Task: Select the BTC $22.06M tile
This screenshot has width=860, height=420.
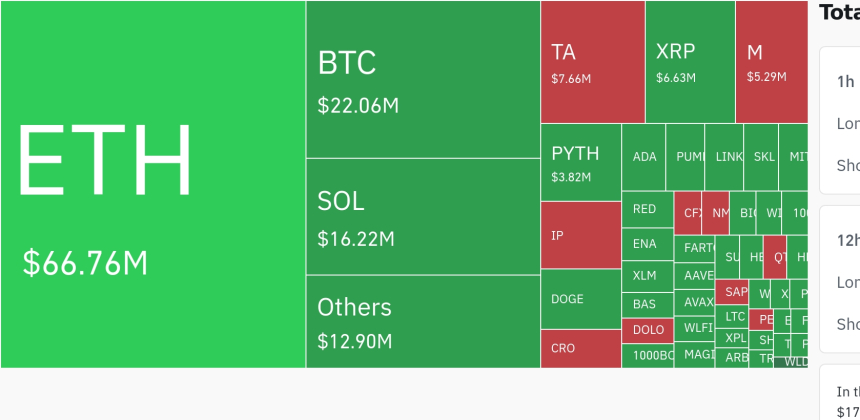Action: [x=423, y=80]
